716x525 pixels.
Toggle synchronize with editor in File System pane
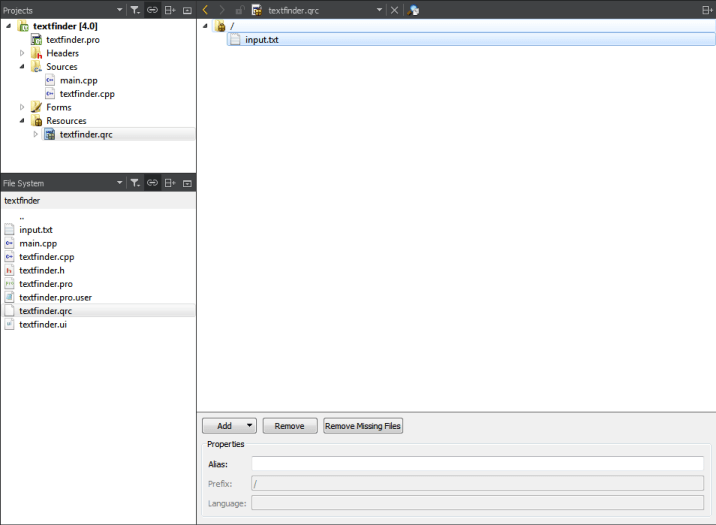pos(152,183)
